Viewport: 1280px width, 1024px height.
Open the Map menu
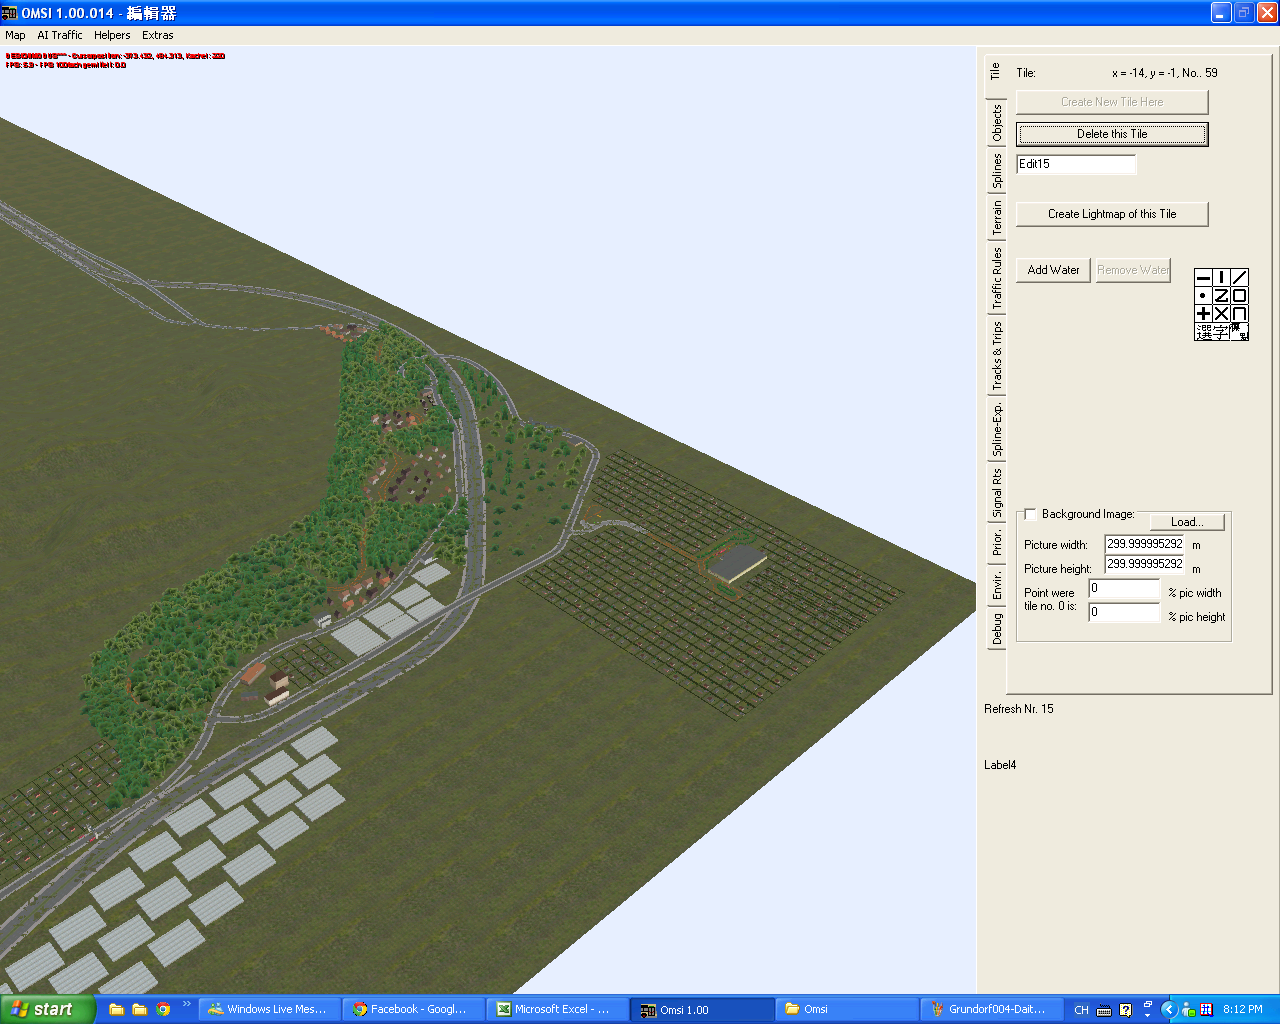point(15,35)
